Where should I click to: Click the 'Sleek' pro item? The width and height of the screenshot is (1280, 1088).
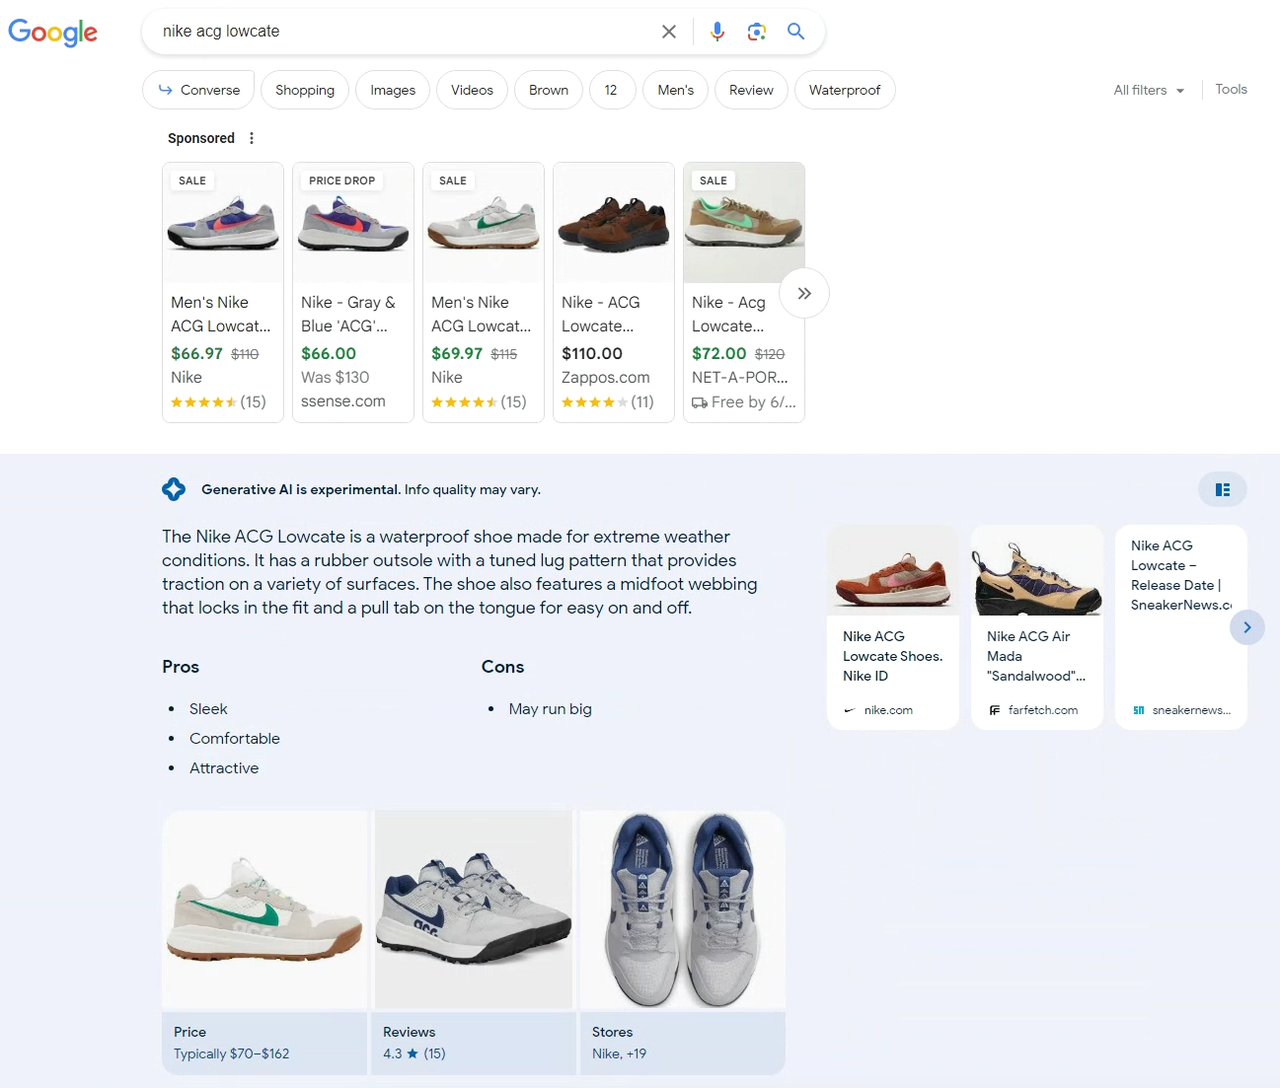click(208, 709)
